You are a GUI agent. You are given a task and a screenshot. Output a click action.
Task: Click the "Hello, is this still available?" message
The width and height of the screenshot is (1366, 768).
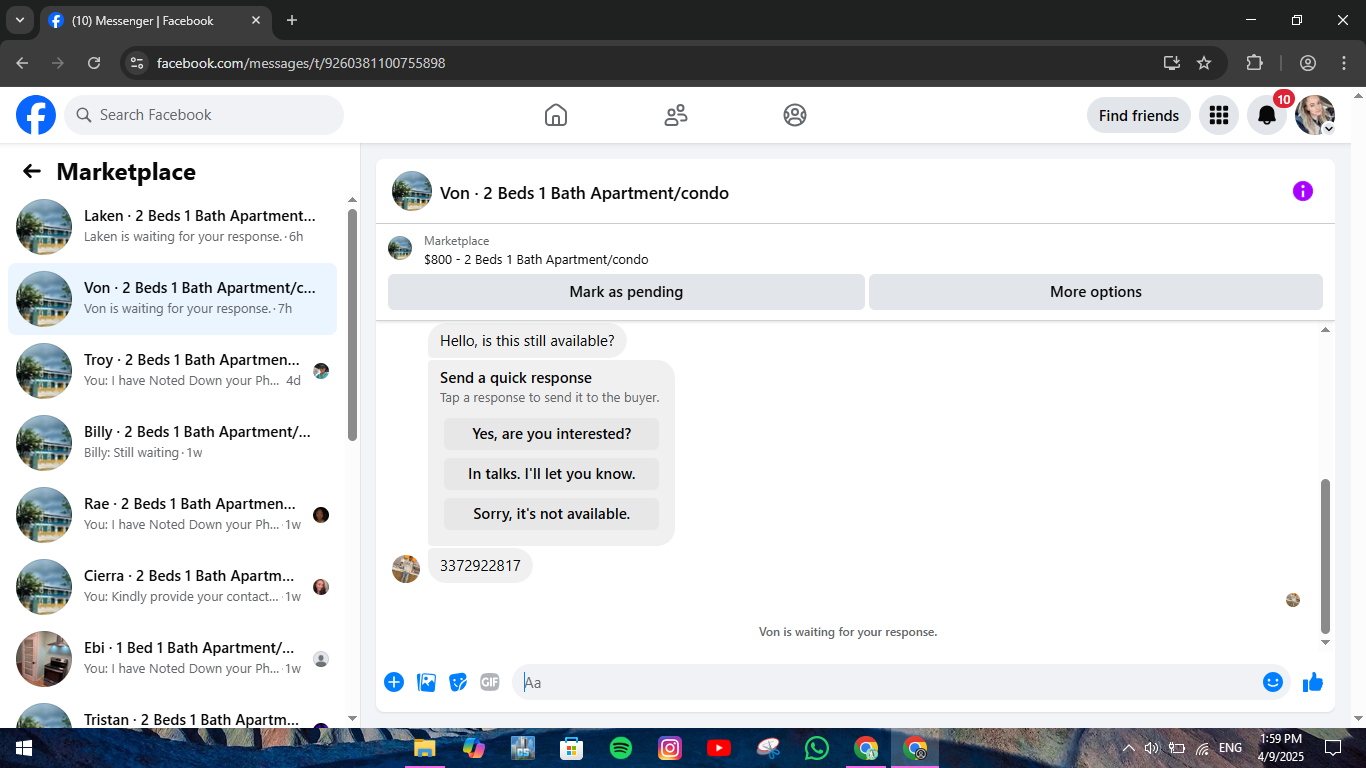coord(527,341)
